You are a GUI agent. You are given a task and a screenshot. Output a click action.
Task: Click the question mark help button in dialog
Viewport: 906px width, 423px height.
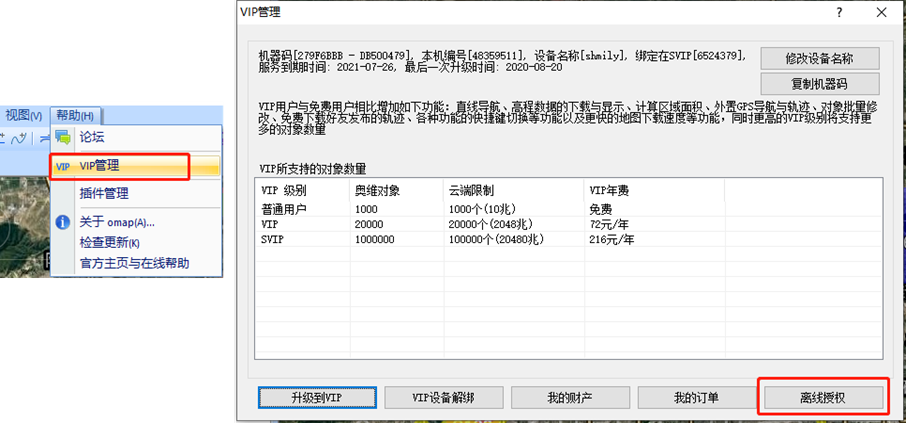[x=838, y=12]
